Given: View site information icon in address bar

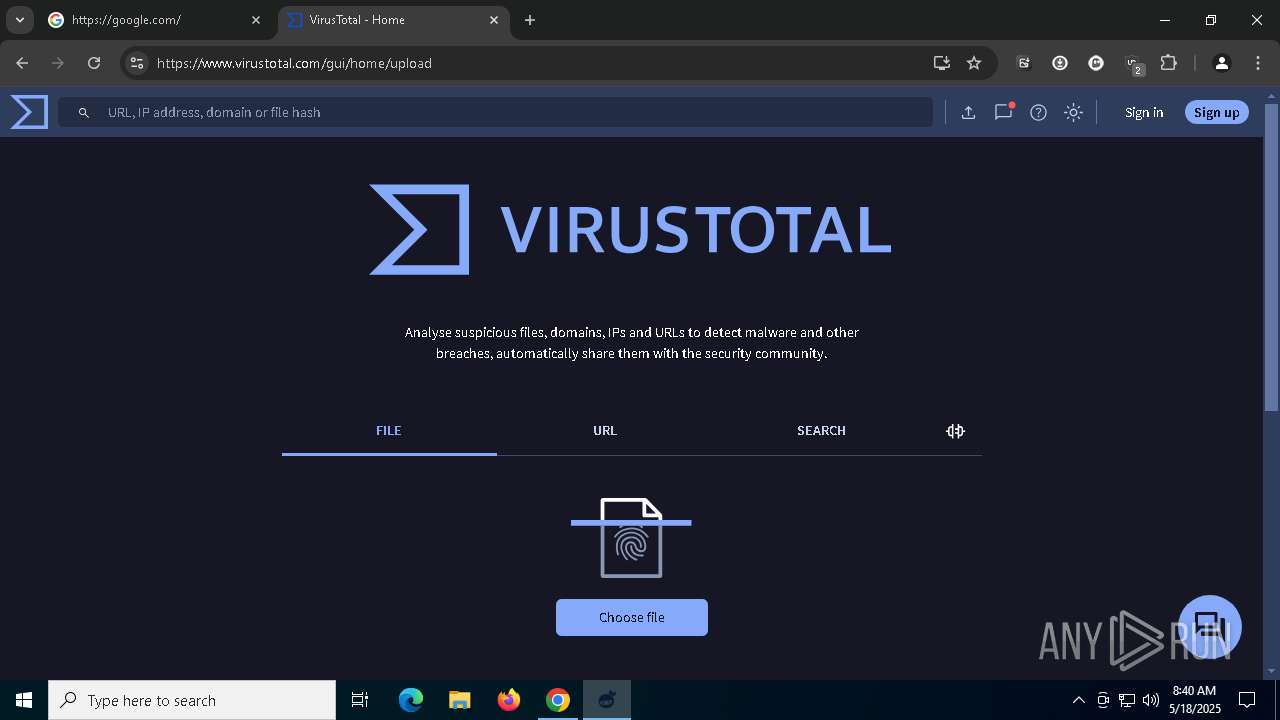Looking at the screenshot, I should [x=137, y=63].
